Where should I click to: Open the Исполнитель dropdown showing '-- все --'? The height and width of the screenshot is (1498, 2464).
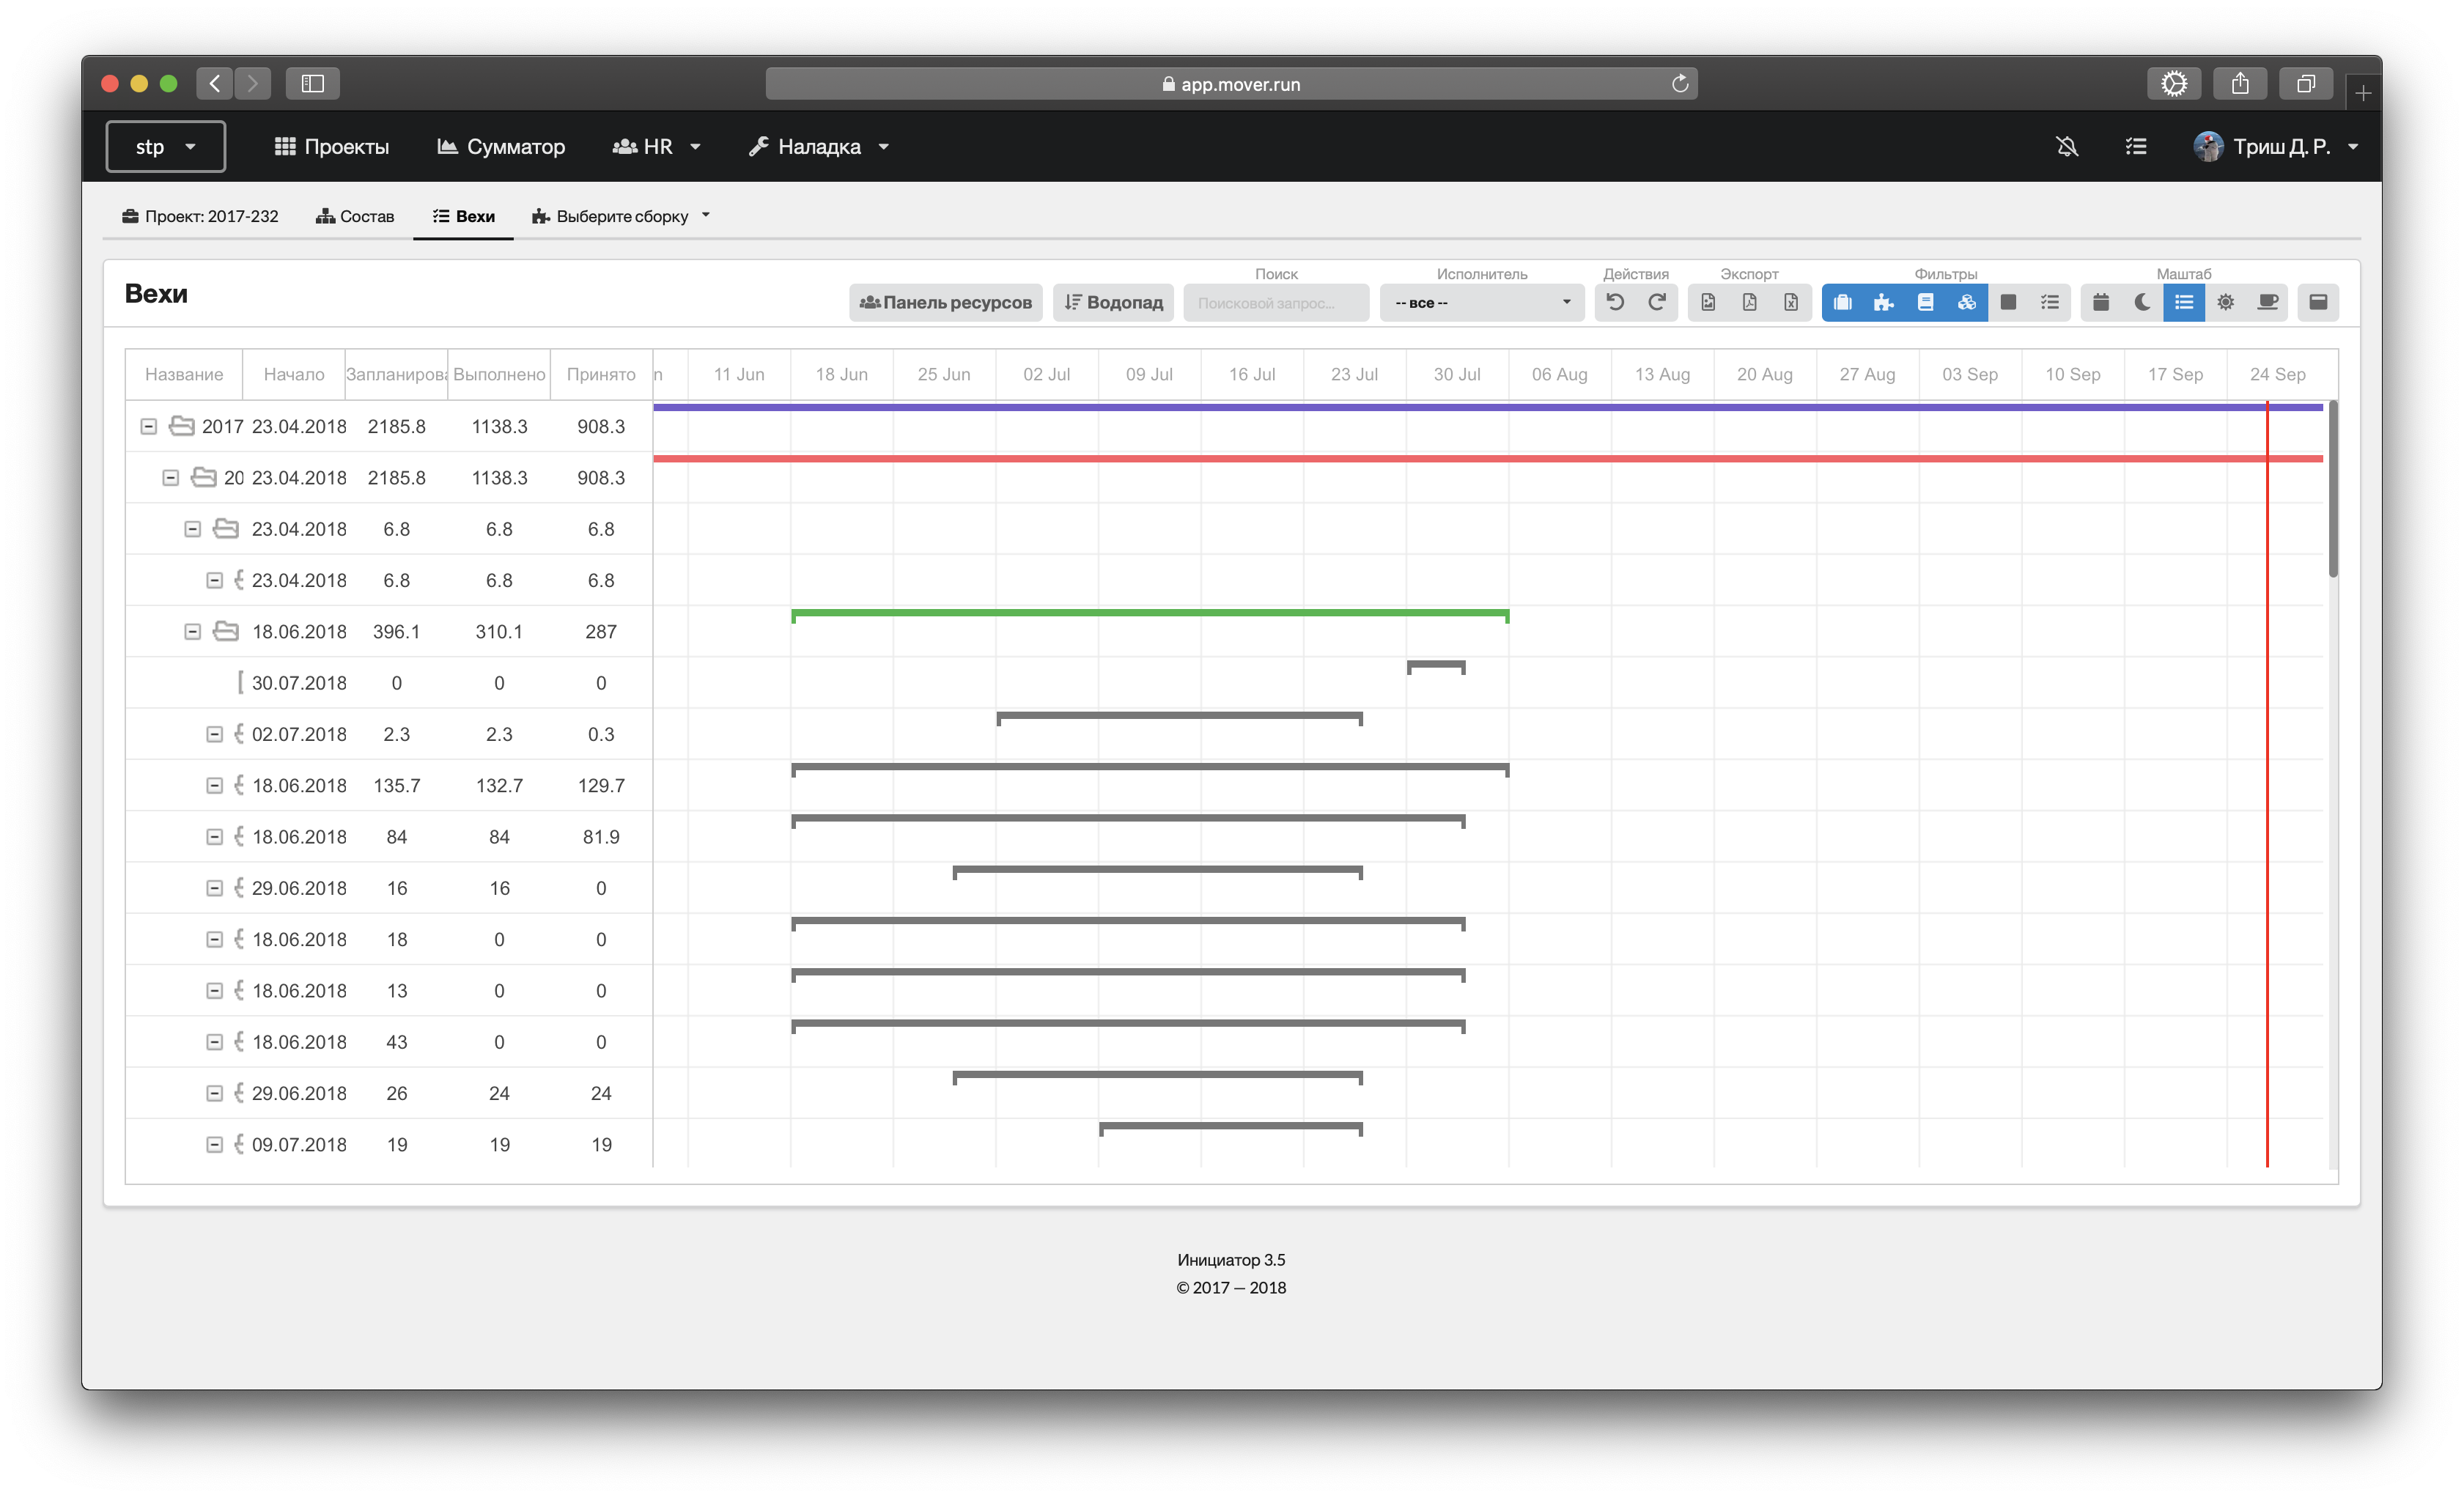1482,303
